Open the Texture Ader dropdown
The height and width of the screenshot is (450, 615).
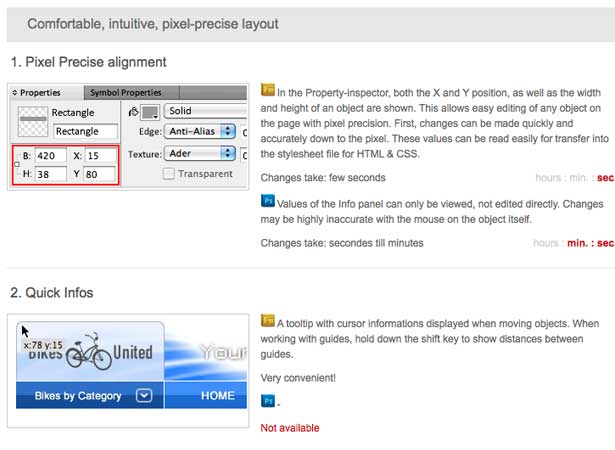point(200,153)
